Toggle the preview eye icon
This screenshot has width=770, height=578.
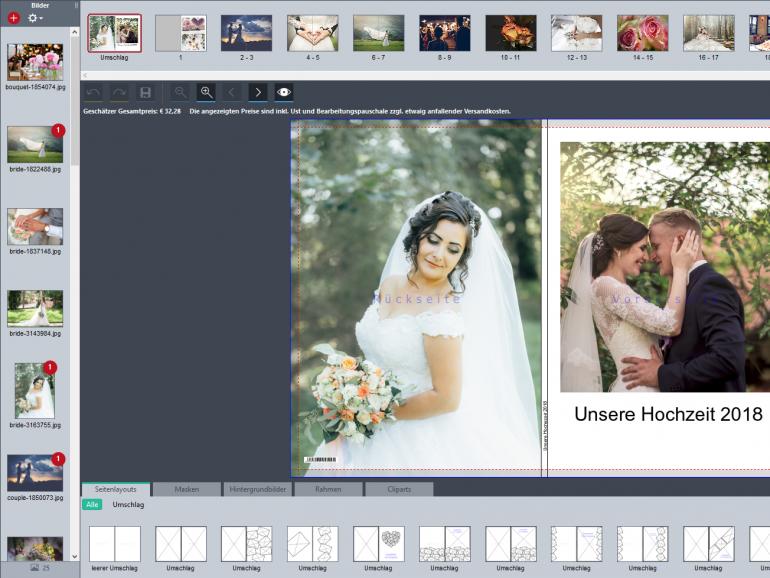click(284, 92)
